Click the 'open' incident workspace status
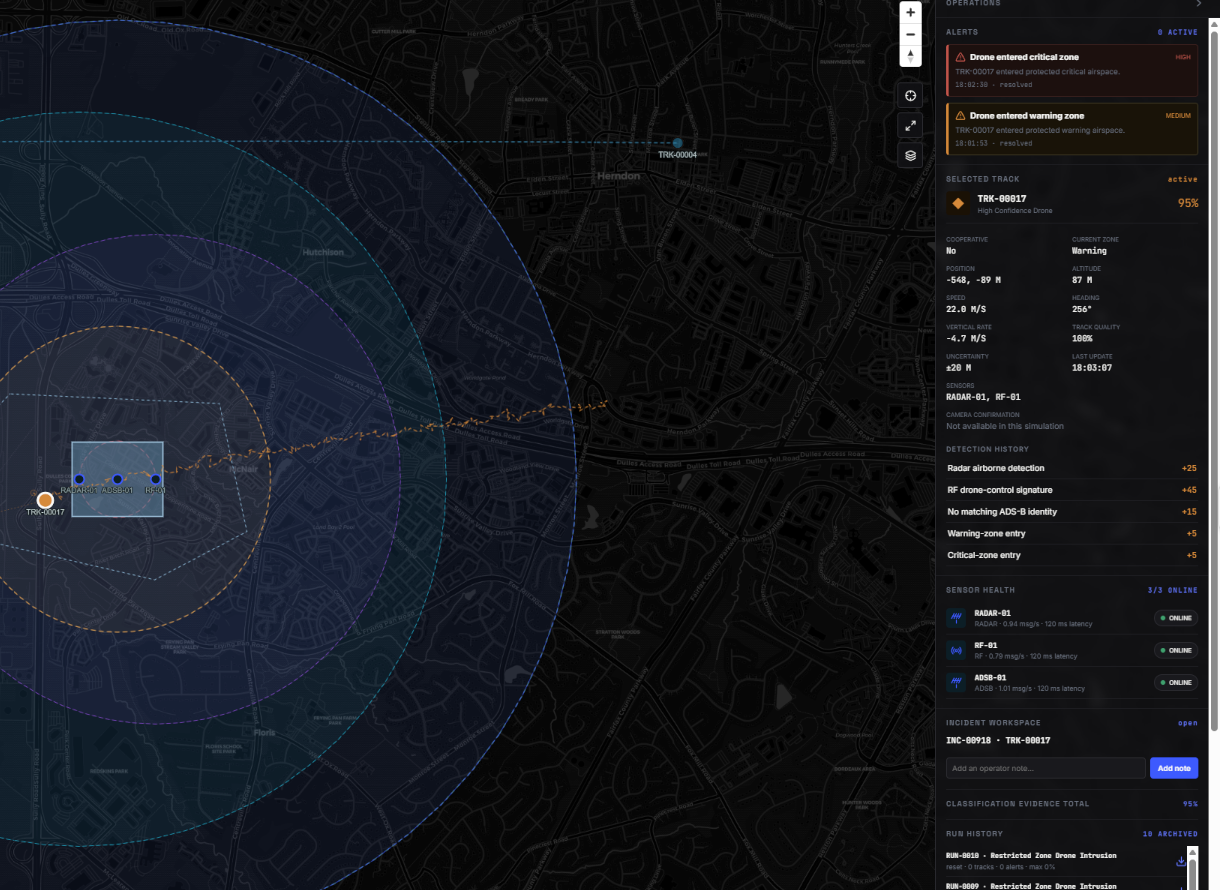The image size is (1220, 890). tap(1188, 722)
